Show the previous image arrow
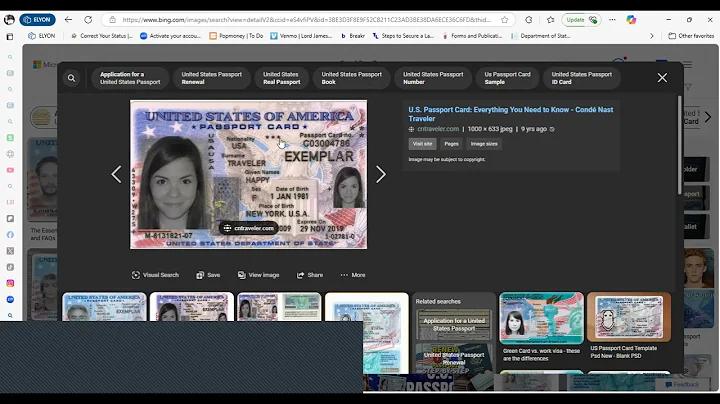The width and height of the screenshot is (720, 404). click(x=117, y=174)
